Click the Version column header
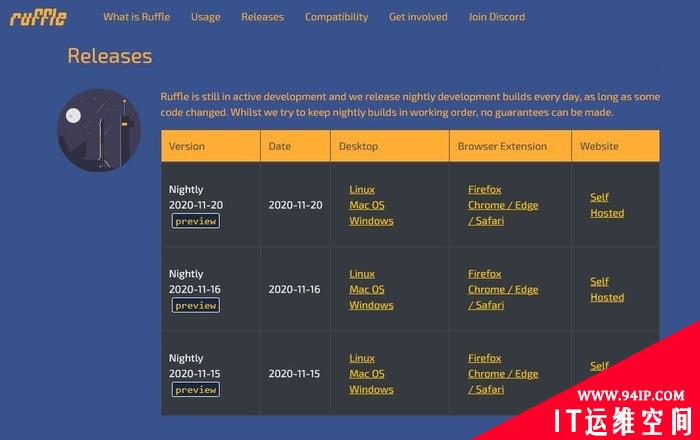Screen dimensions: 700x440 tap(211, 146)
